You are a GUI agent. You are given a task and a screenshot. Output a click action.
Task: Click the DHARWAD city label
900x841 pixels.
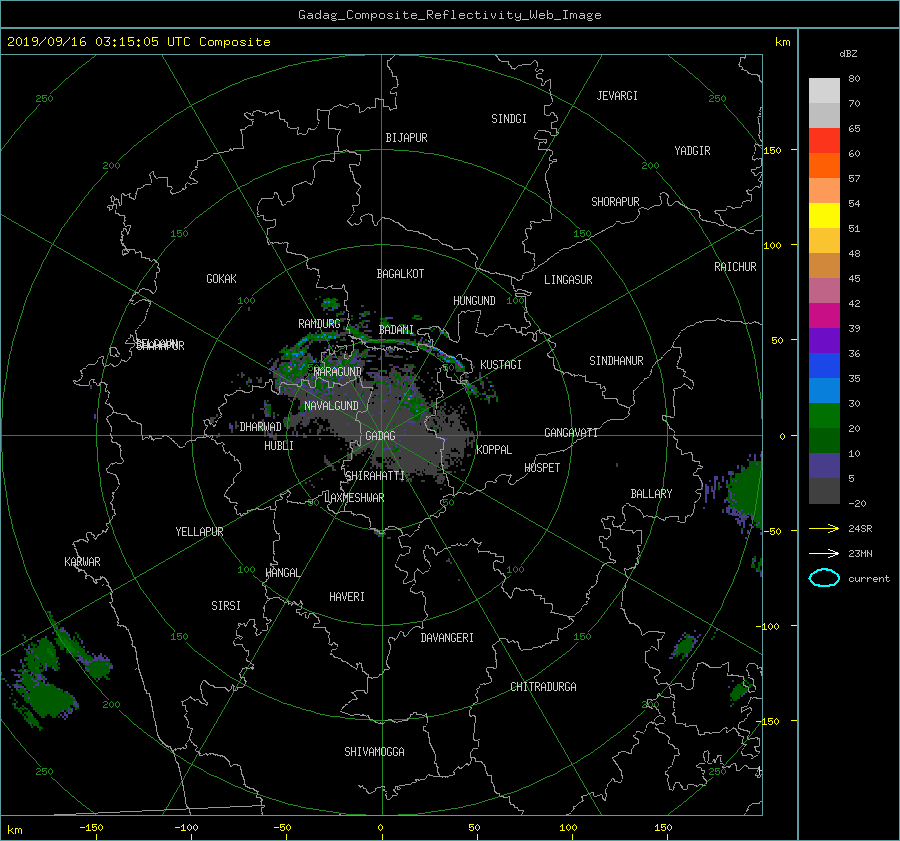tap(261, 427)
